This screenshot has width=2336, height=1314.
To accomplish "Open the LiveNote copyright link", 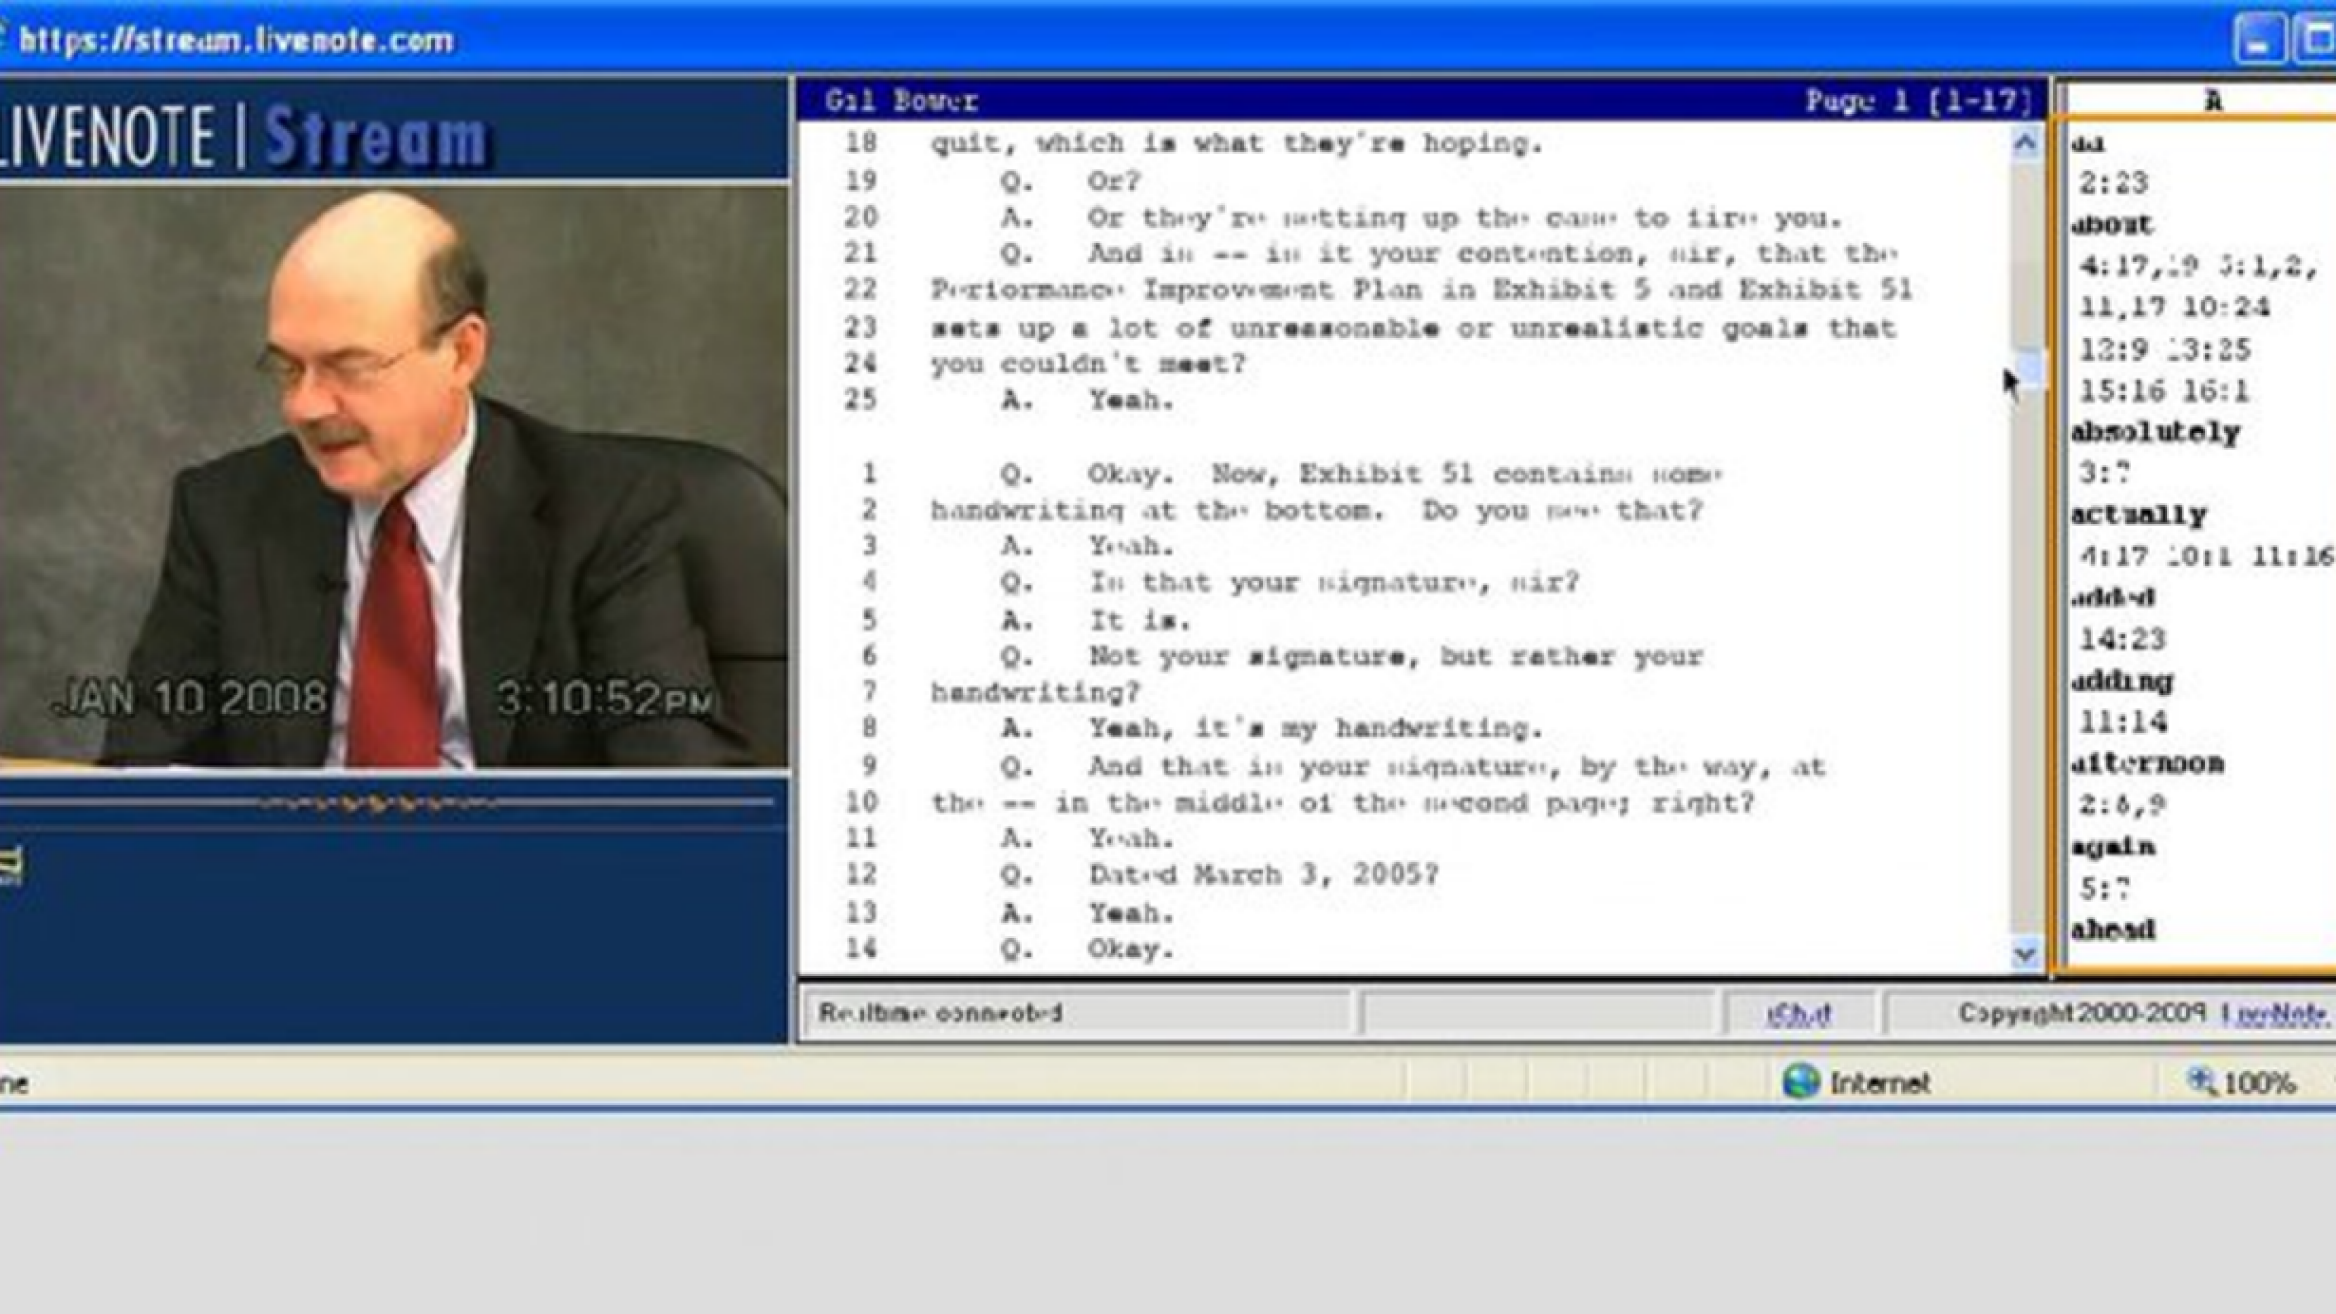I will pyautogui.click(x=2274, y=1014).
